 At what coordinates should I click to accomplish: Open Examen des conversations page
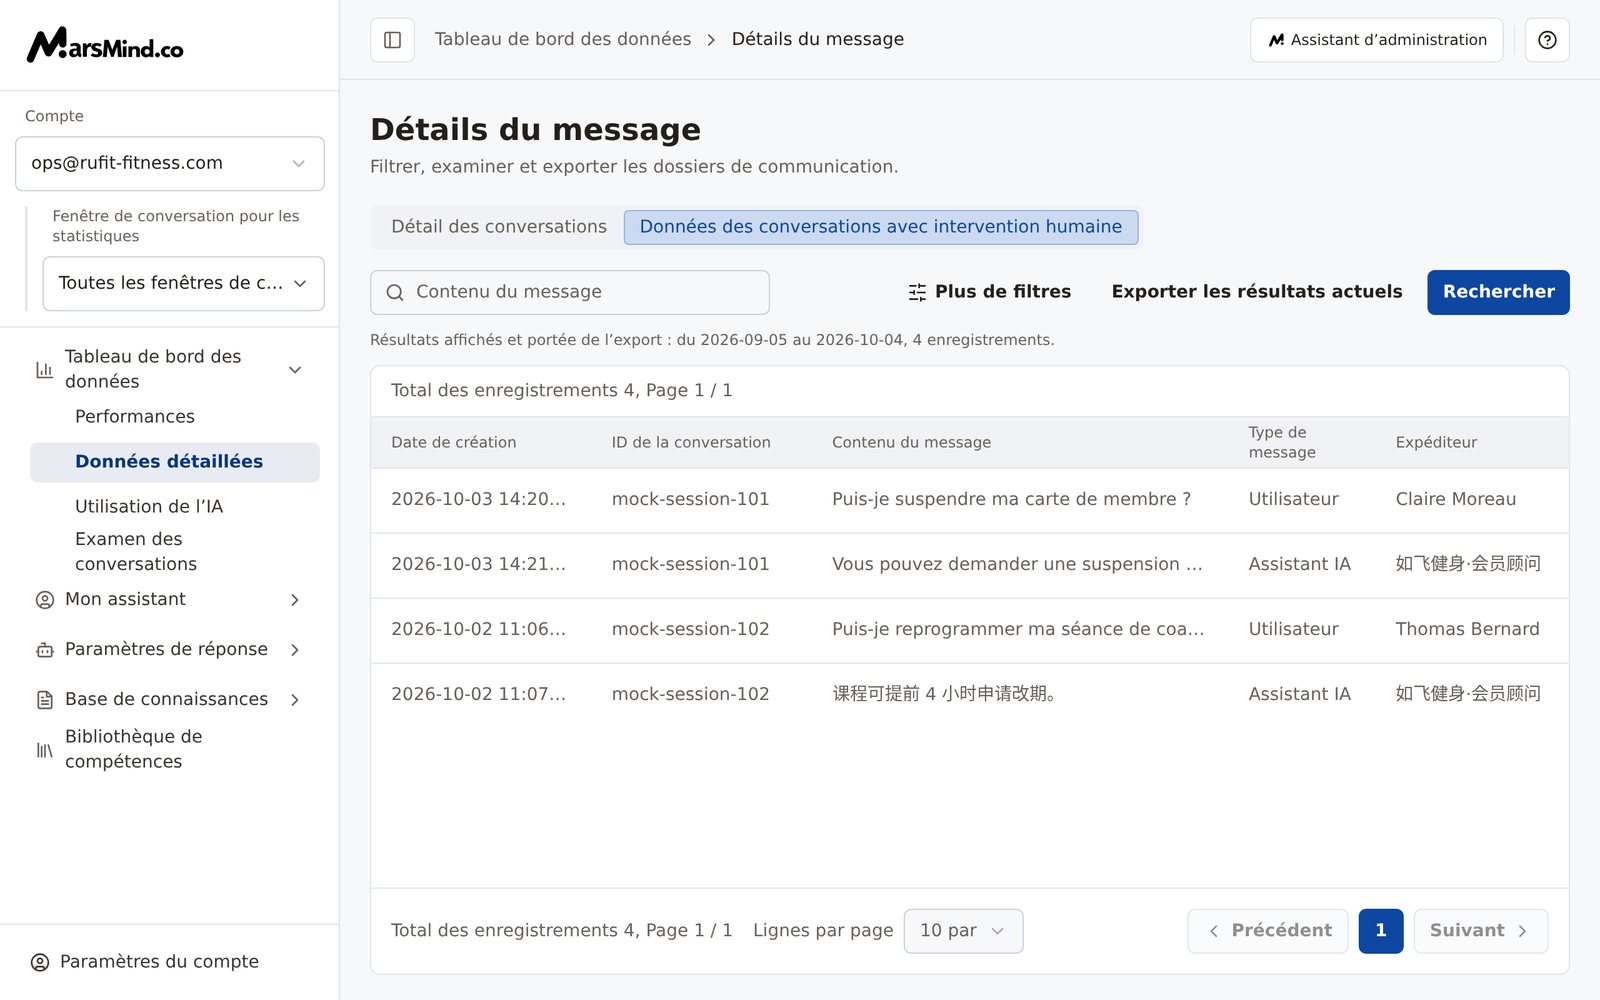(x=136, y=551)
